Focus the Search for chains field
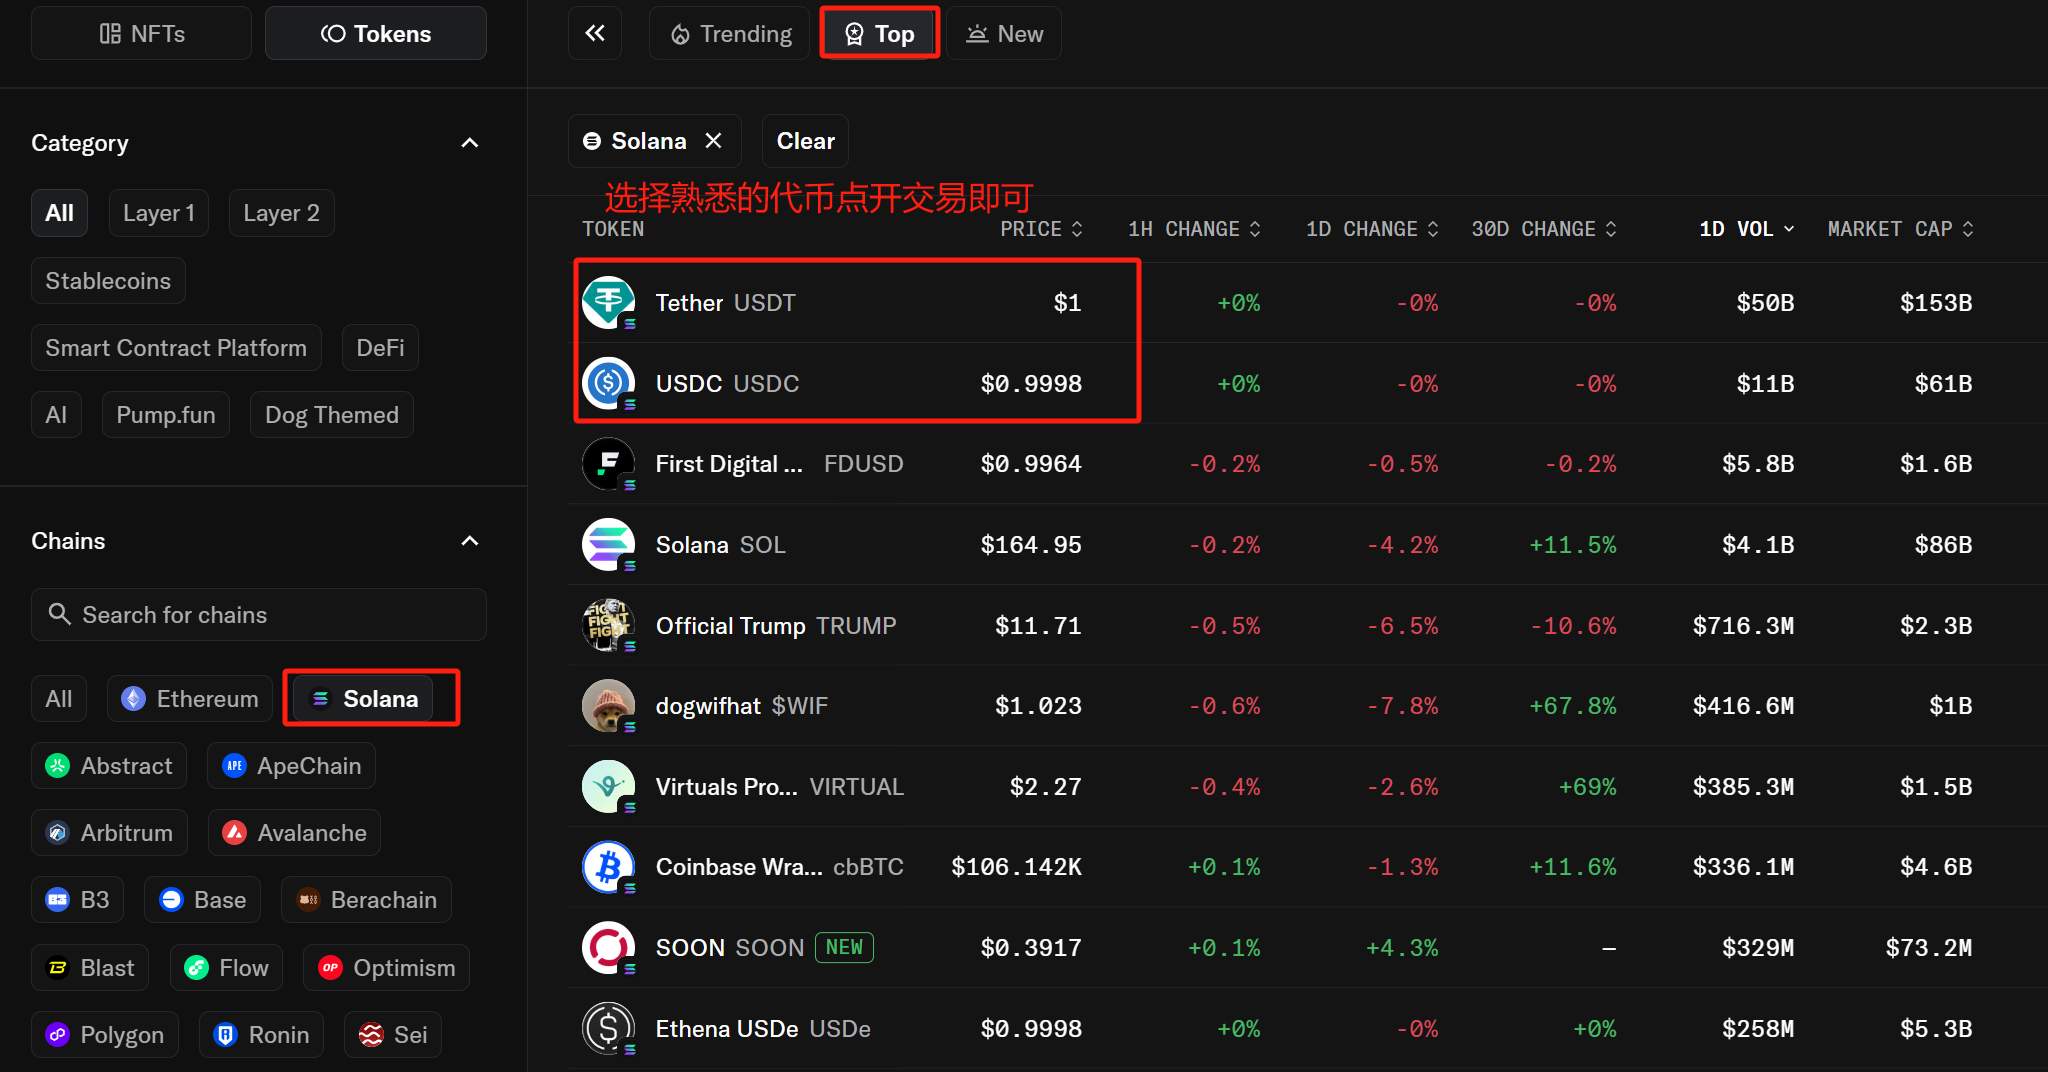 click(259, 614)
